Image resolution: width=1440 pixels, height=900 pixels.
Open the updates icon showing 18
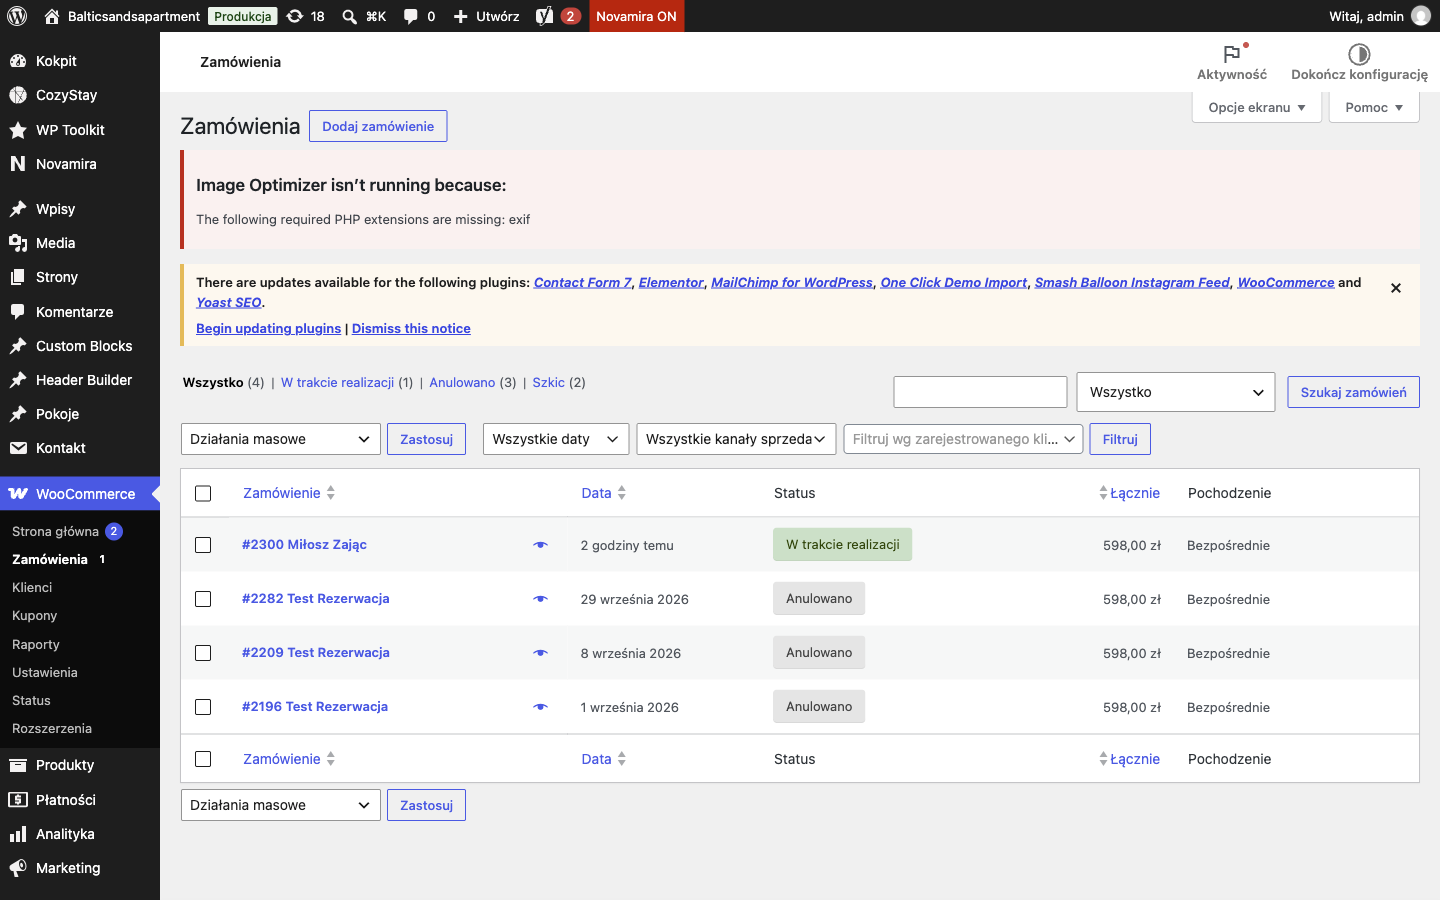point(305,16)
